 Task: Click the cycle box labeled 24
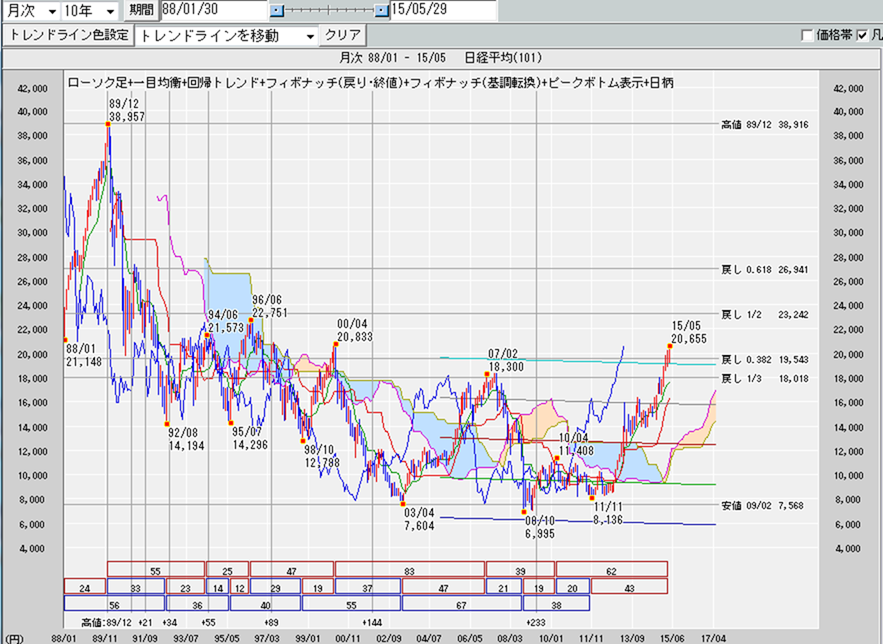pyautogui.click(x=84, y=586)
